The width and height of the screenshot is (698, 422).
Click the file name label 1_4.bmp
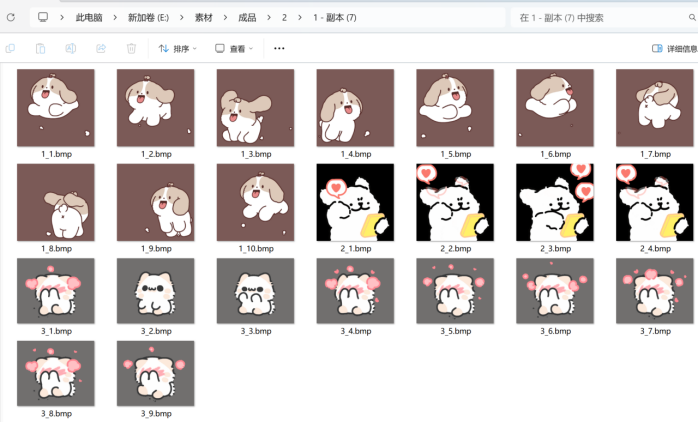point(356,154)
